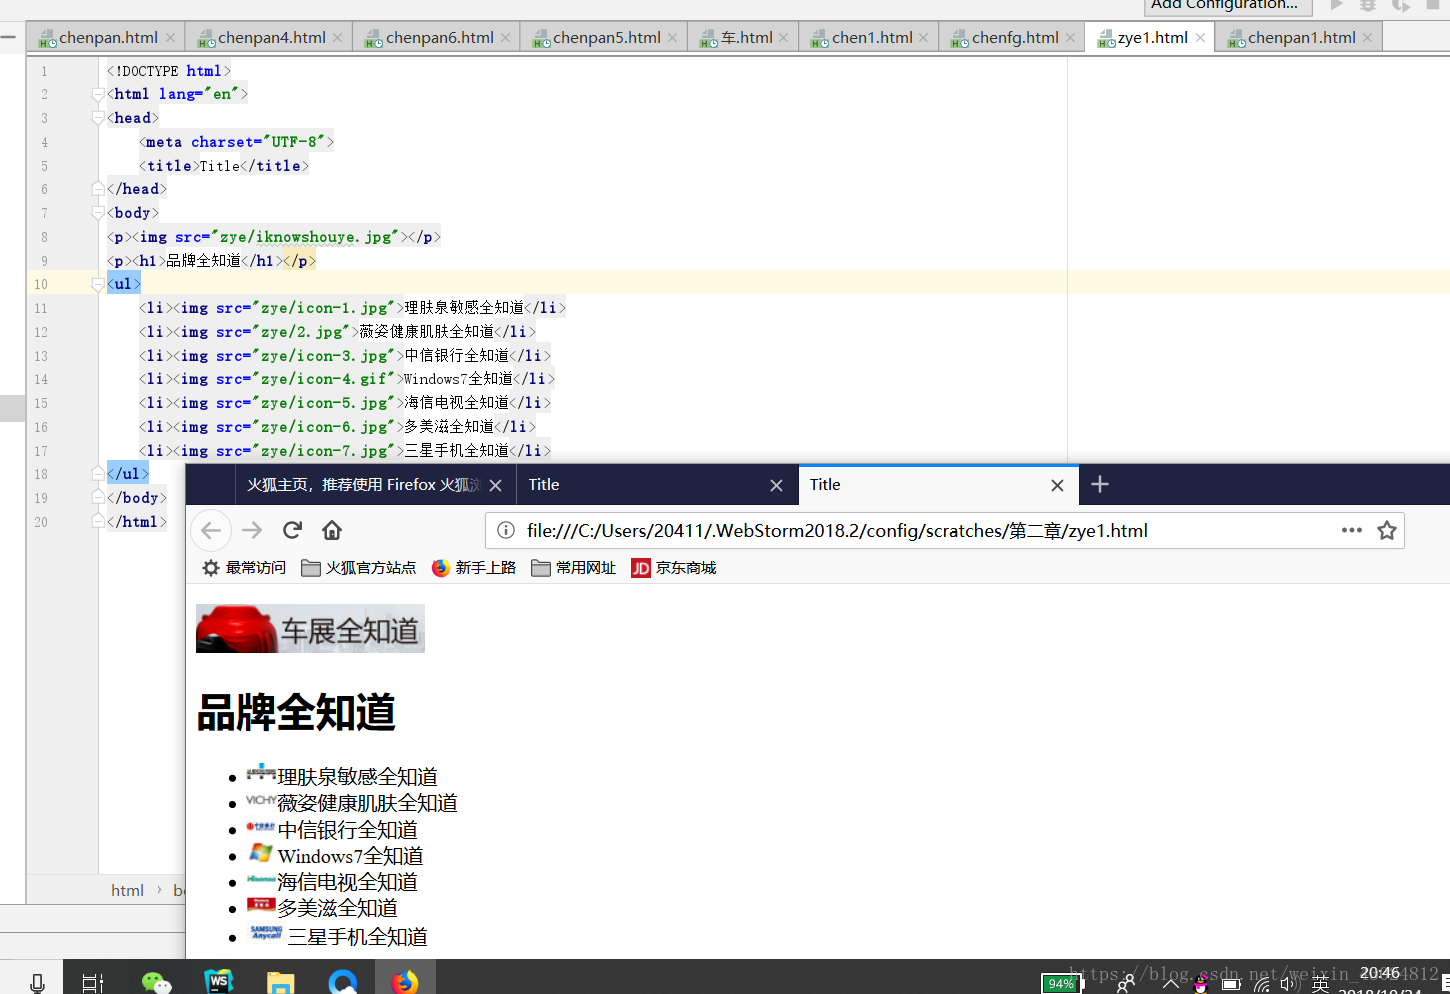Close the zye1.html editor tab
This screenshot has height=994, width=1450.
point(1200,38)
